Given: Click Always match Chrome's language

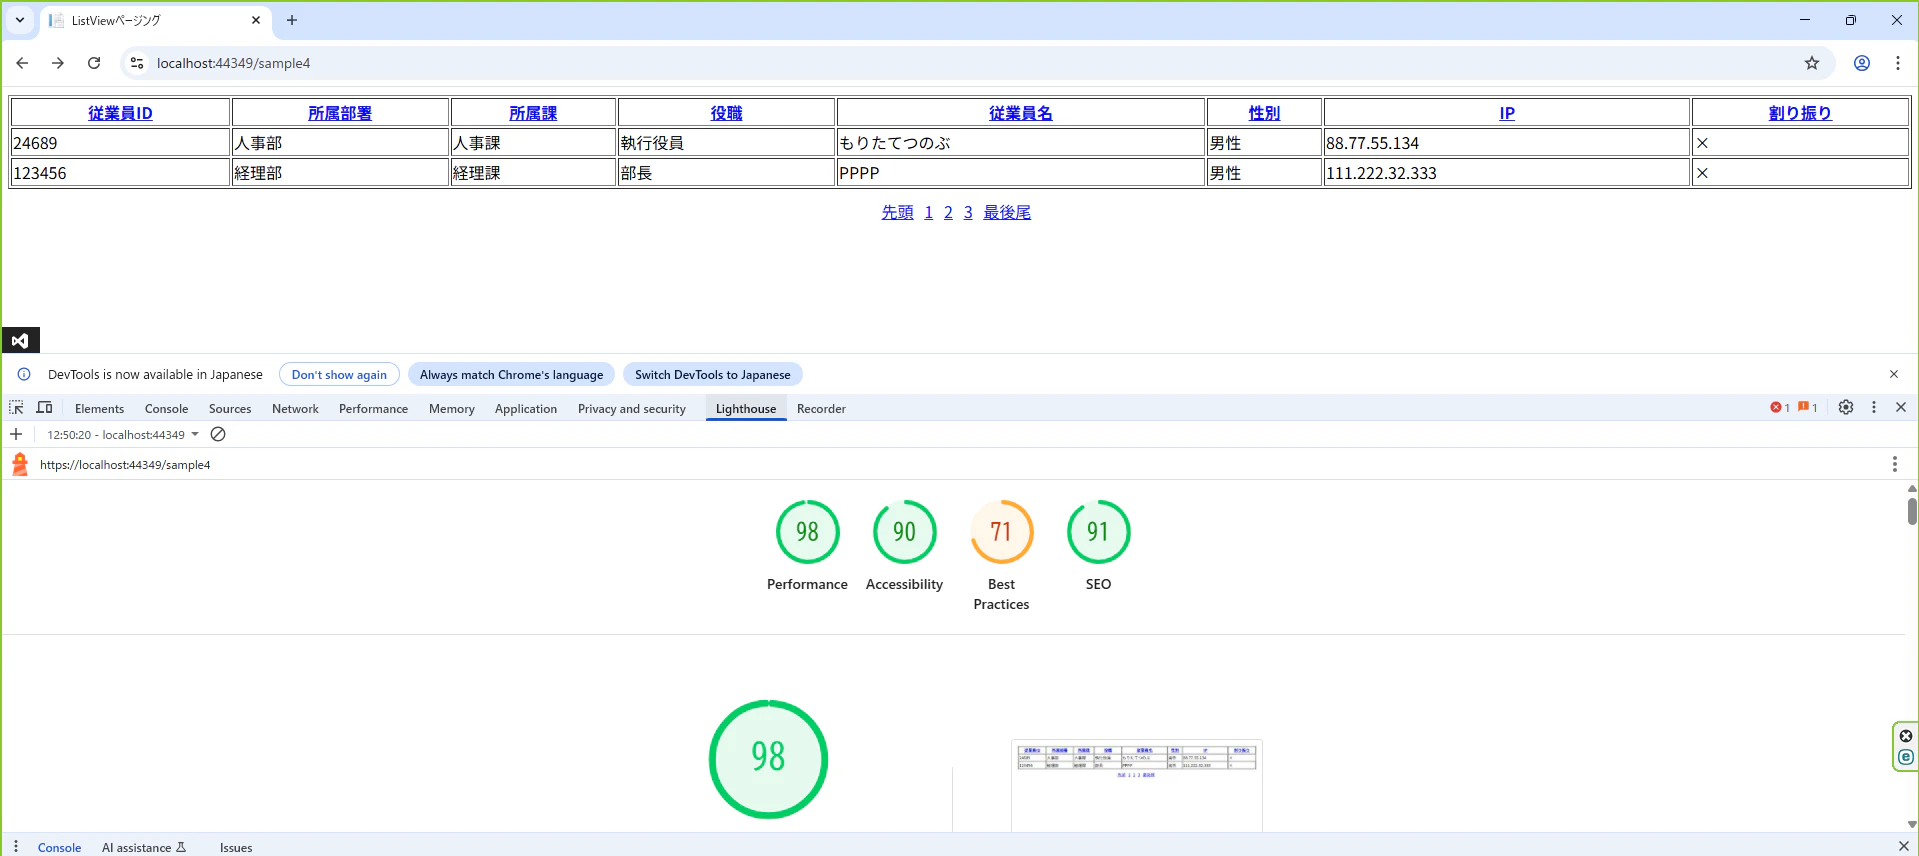Looking at the screenshot, I should click(x=511, y=374).
